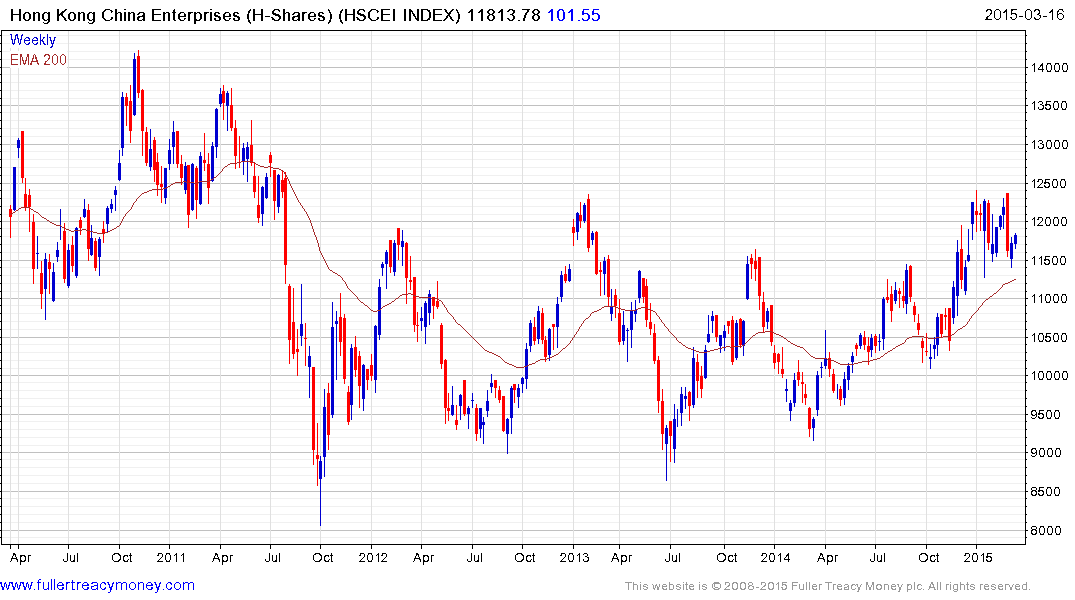Image resolution: width=1075 pixels, height=600 pixels.
Task: Click the 2015 year label on time axis
Action: click(978, 557)
